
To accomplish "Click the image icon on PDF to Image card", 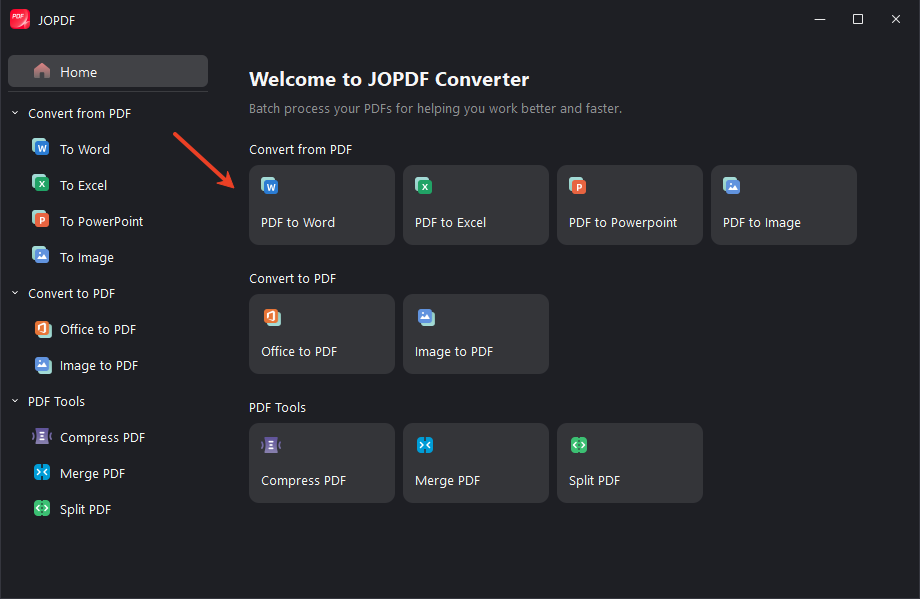I will 731,185.
